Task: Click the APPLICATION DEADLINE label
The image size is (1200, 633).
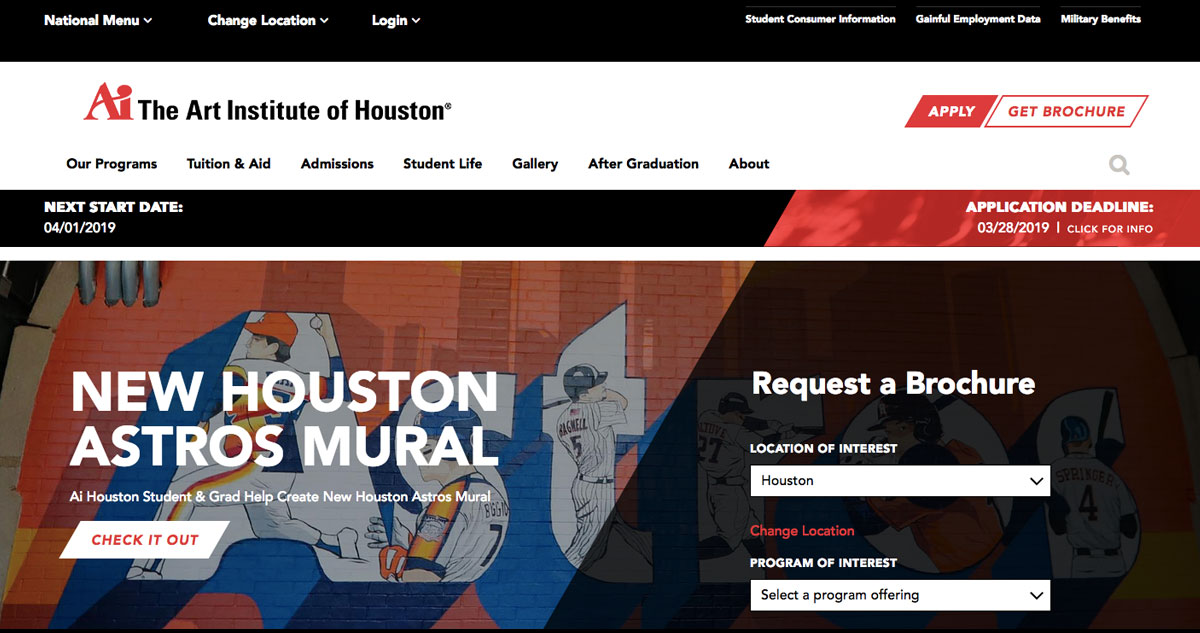Action: point(1059,208)
